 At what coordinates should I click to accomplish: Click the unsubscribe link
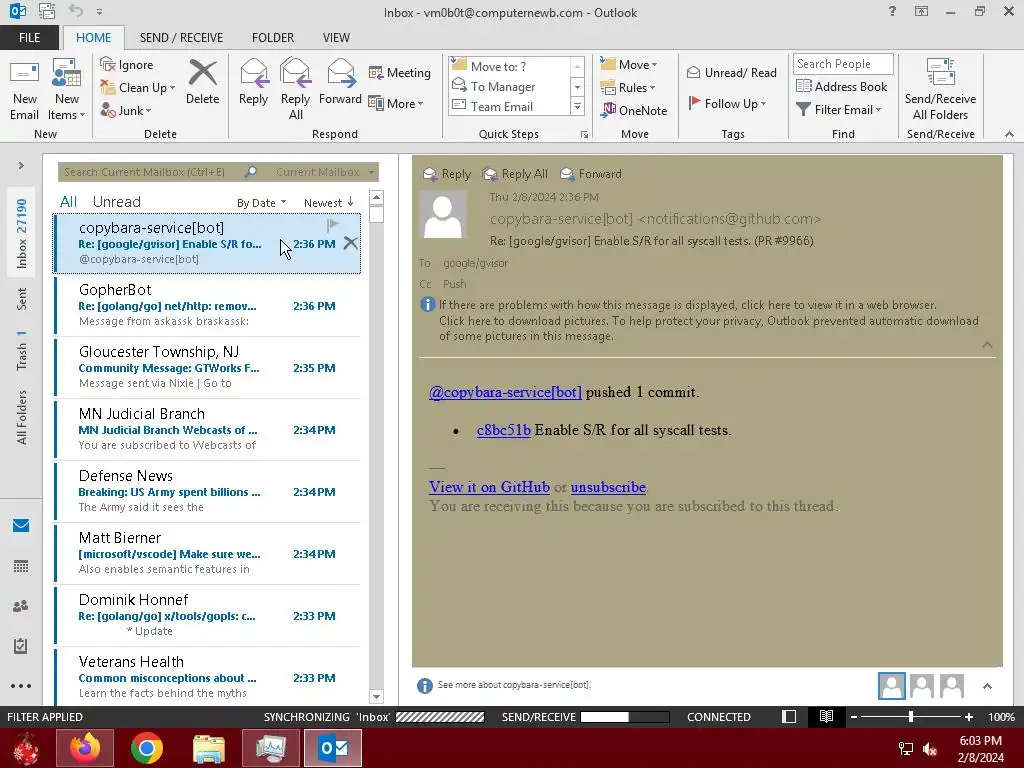point(608,487)
